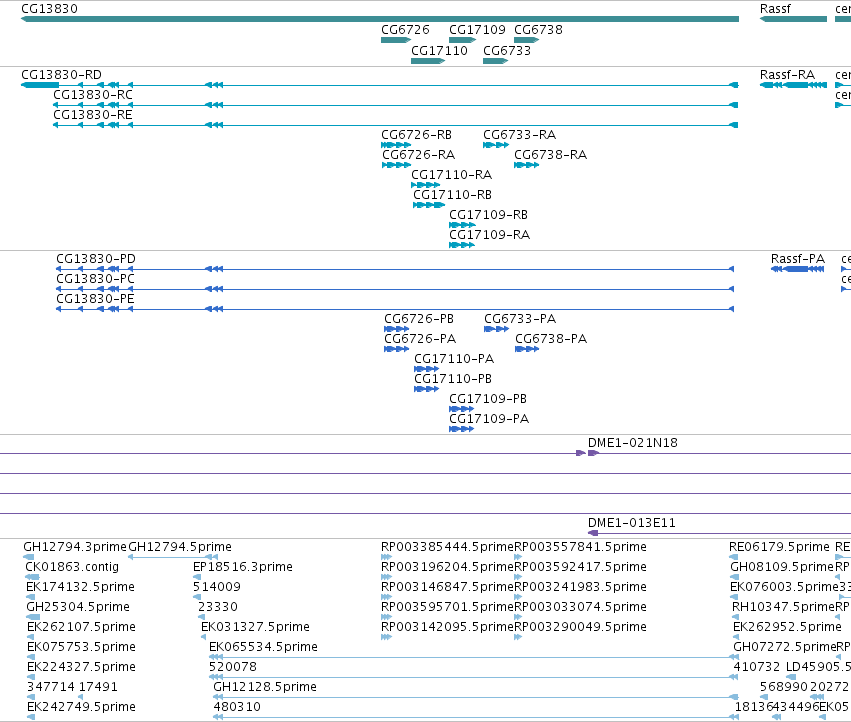Viewport: 851px width, 722px height.
Task: Select the CG17109 gene glyph
Action: pos(462,40)
